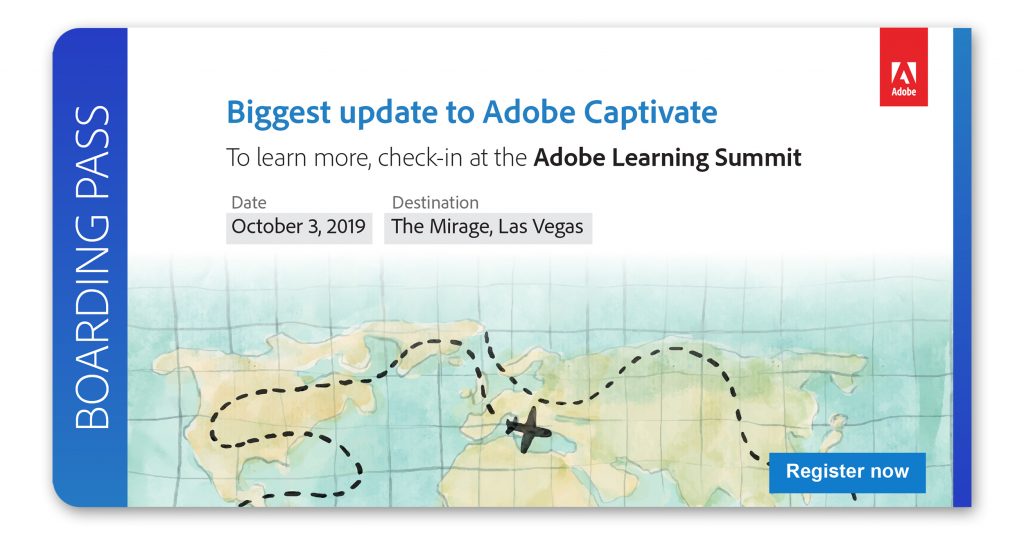Viewport: 1024px width, 536px height.
Task: Click the blue stripe on the right edge
Action: click(x=962, y=268)
